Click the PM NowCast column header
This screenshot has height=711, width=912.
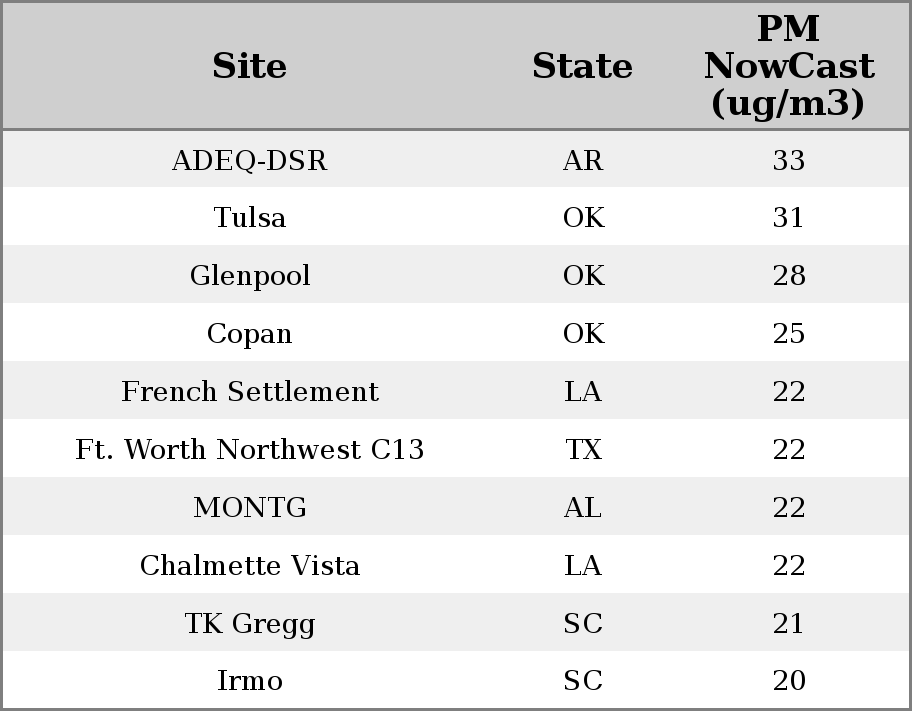[x=788, y=66]
